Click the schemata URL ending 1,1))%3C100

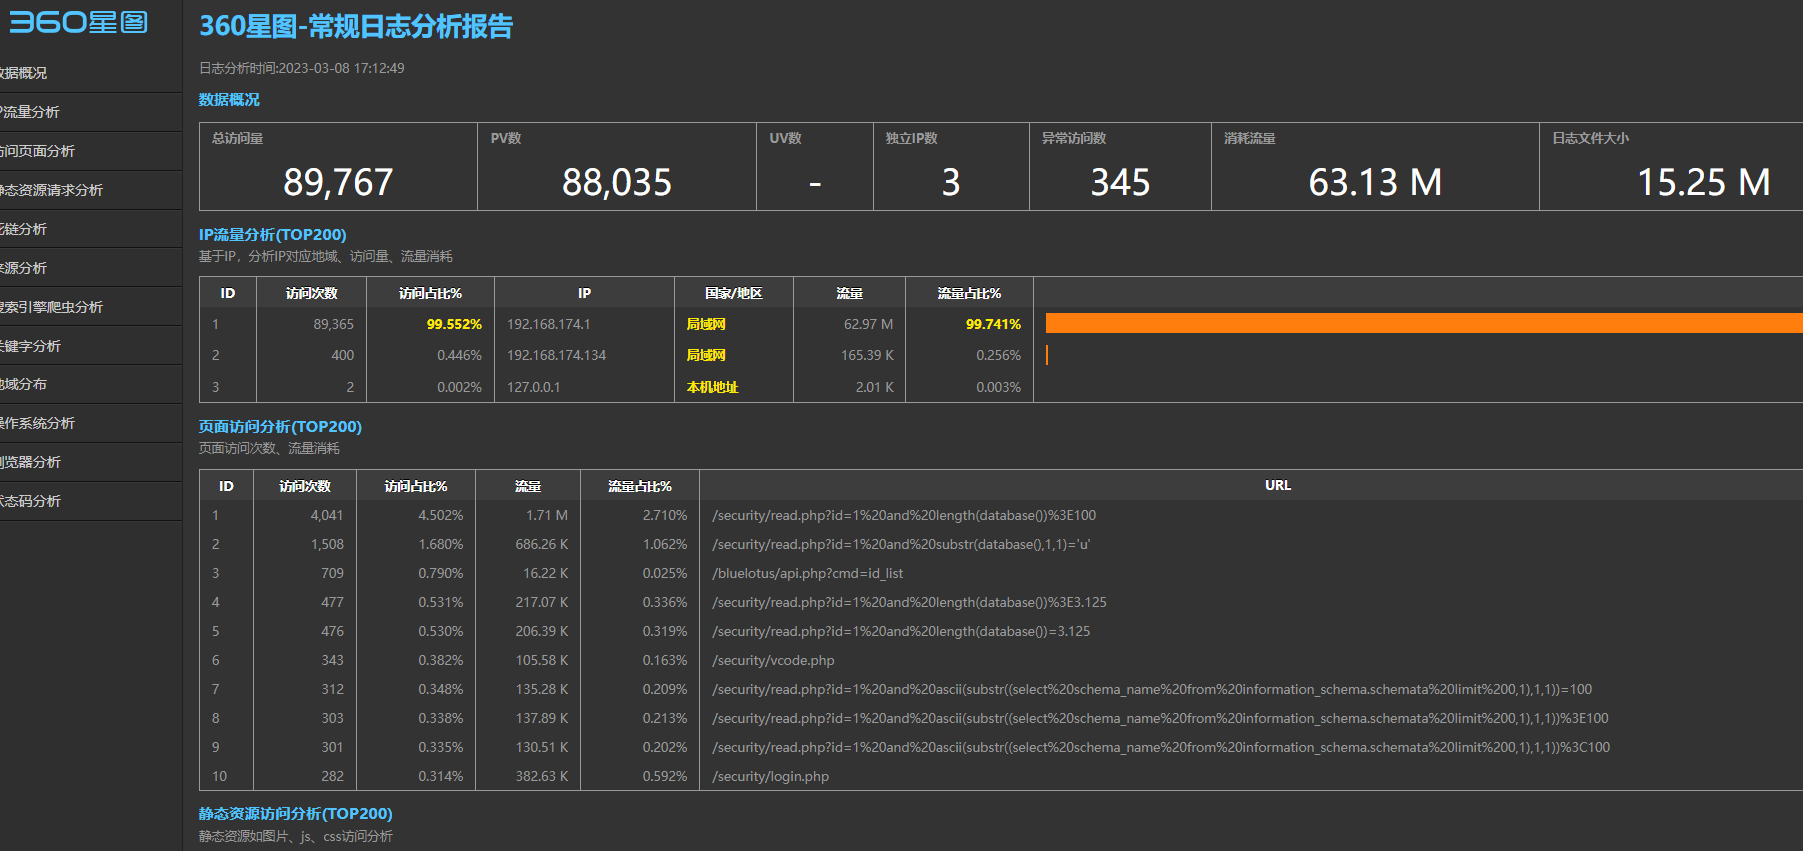pyautogui.click(x=1161, y=747)
